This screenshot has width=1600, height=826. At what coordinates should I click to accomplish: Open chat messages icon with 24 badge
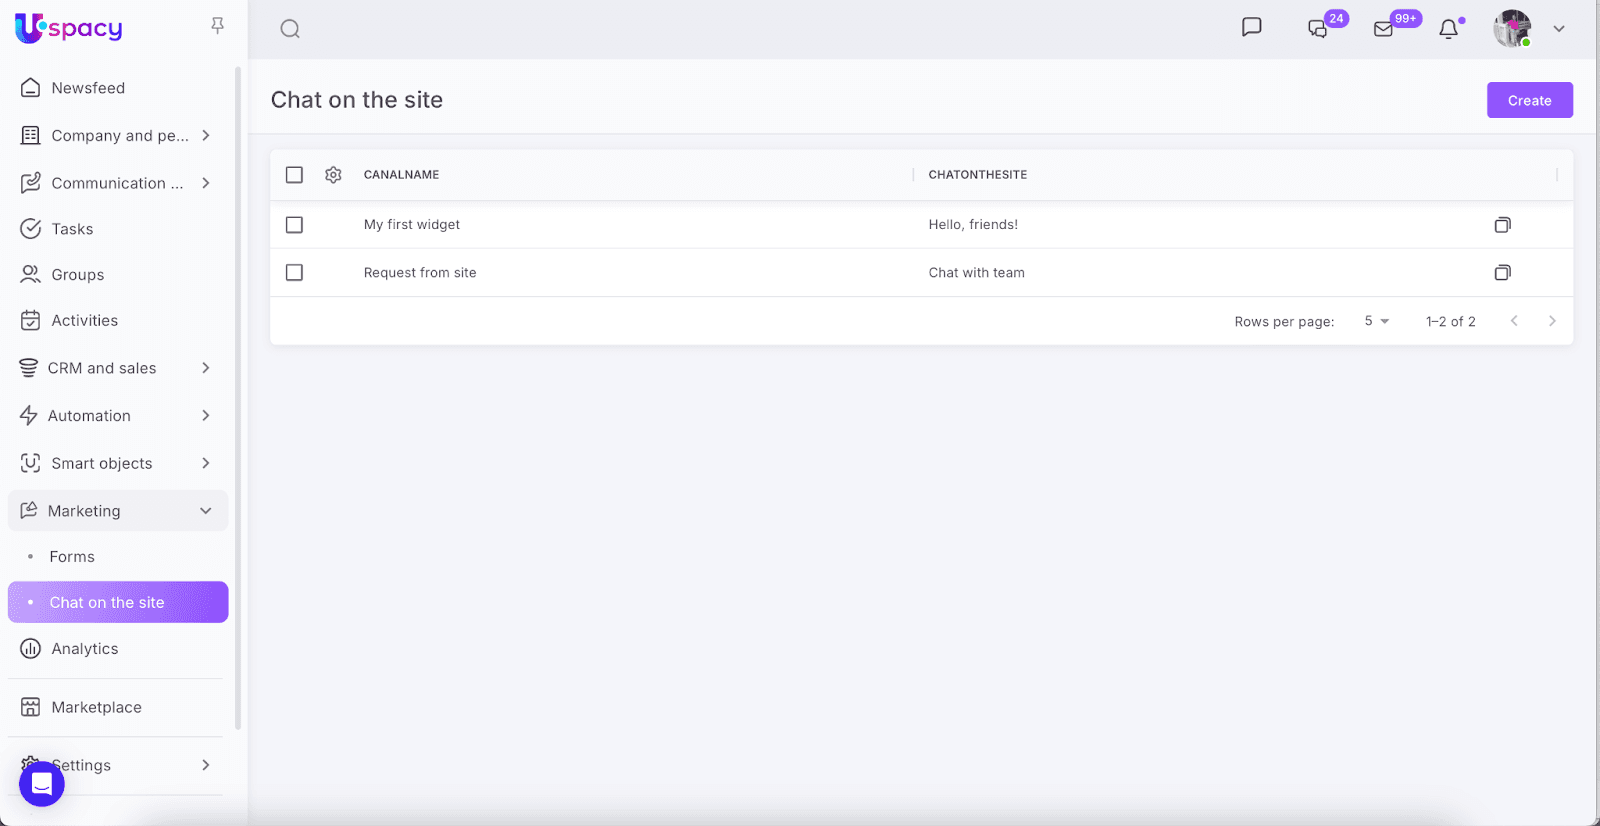[1318, 29]
